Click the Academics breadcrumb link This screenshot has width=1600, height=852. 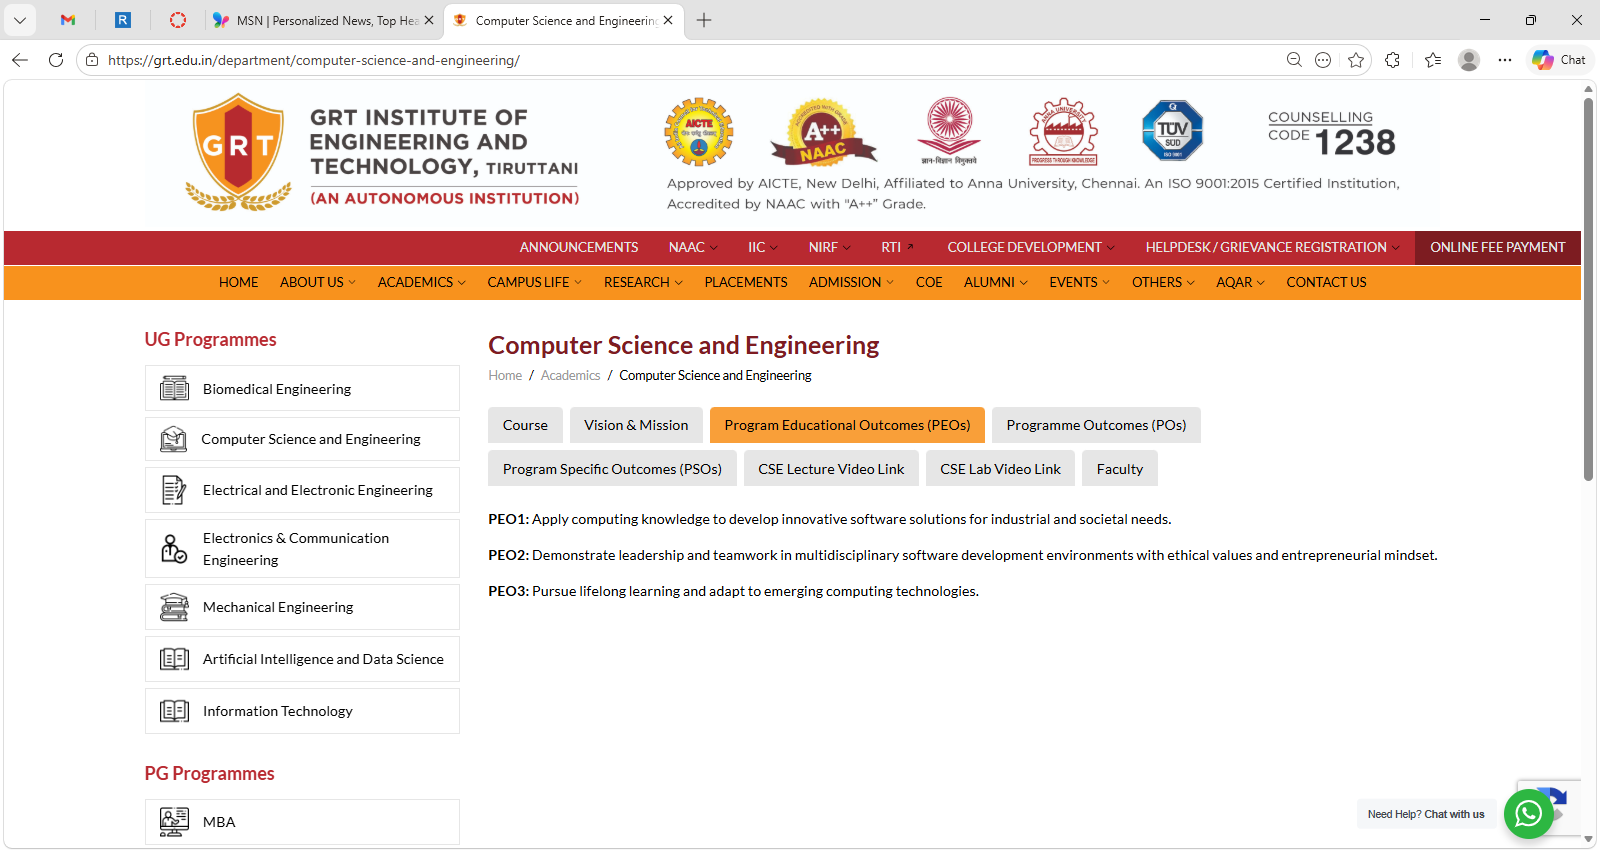point(570,375)
